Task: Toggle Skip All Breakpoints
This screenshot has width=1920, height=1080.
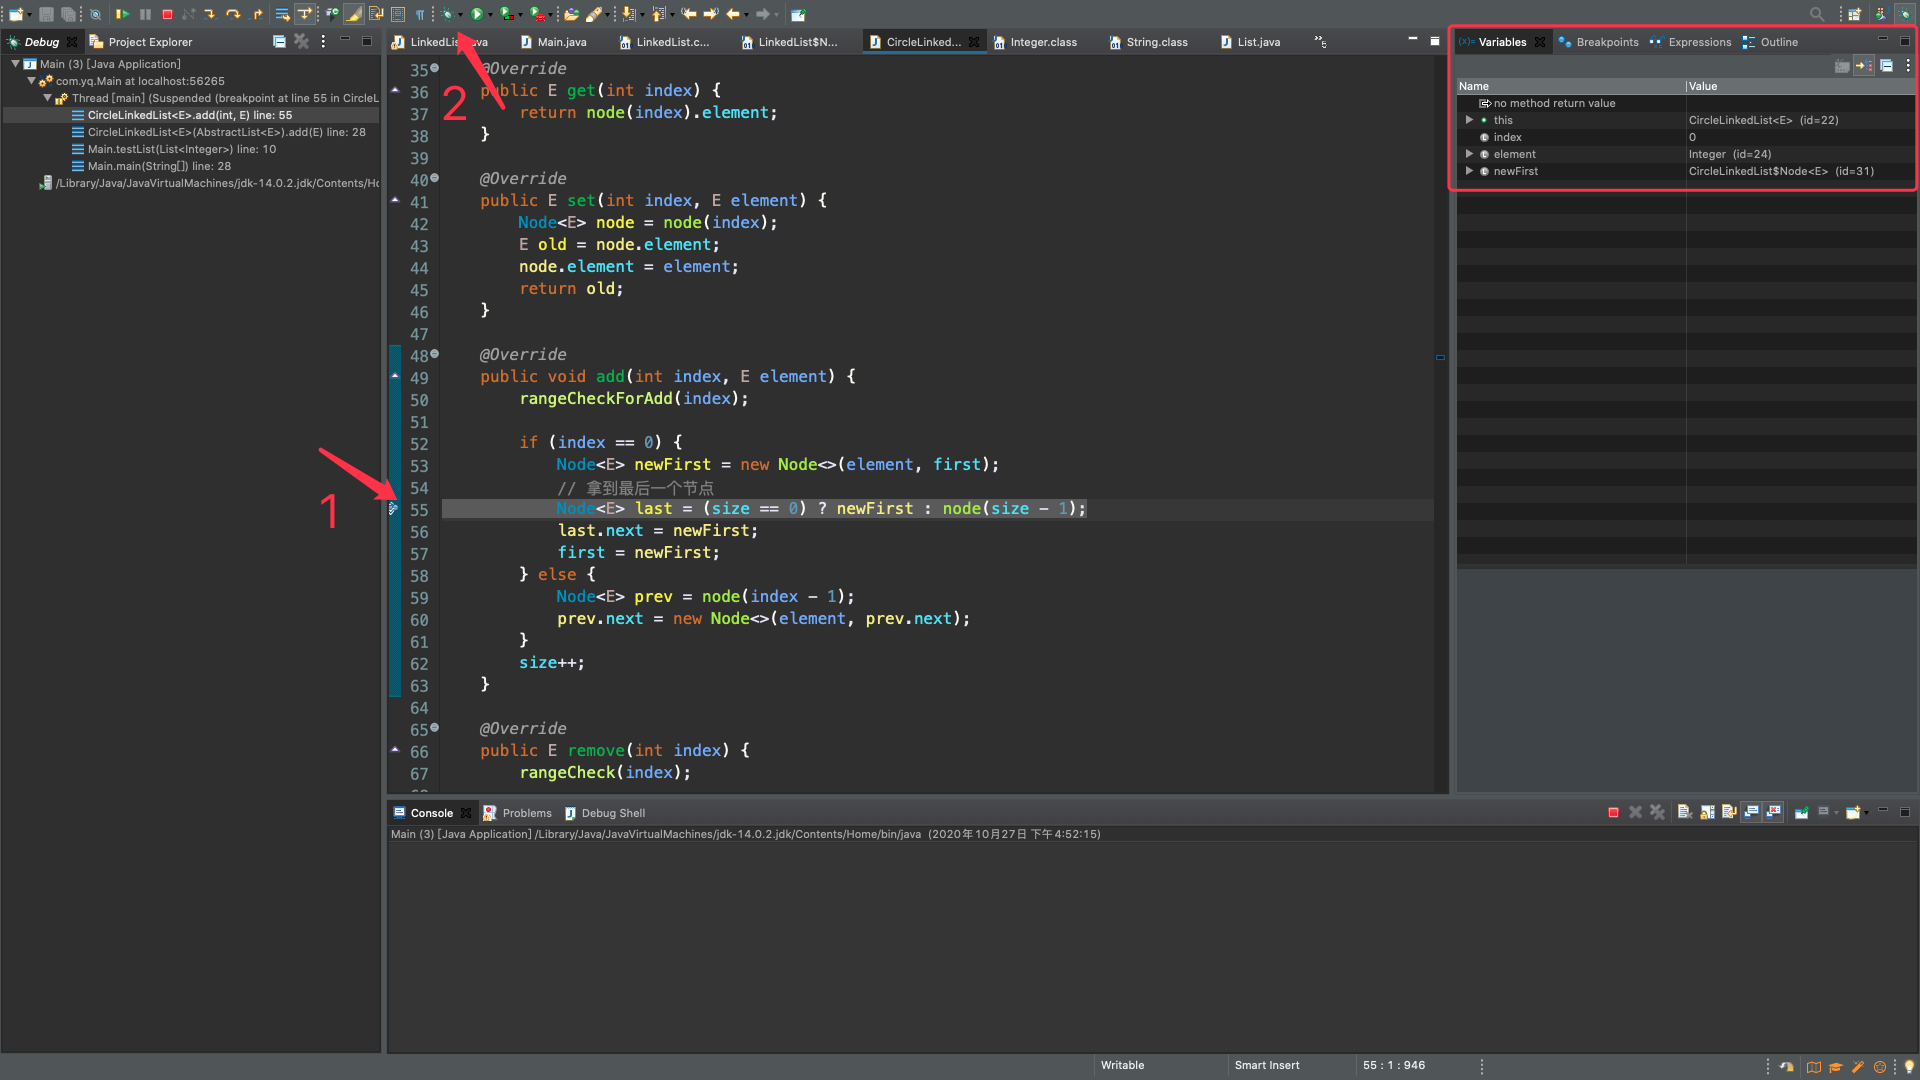Action: (95, 14)
